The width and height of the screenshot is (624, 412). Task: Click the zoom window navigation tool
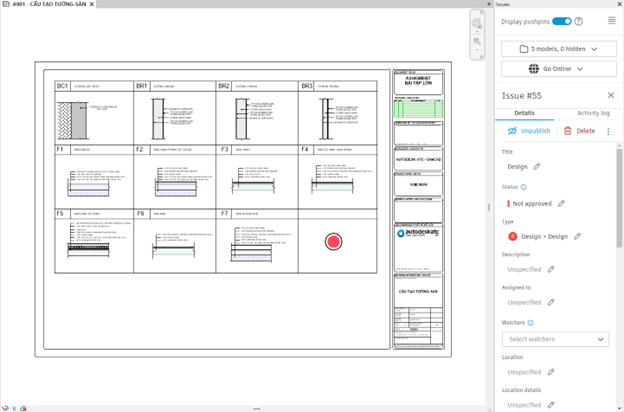click(x=477, y=41)
